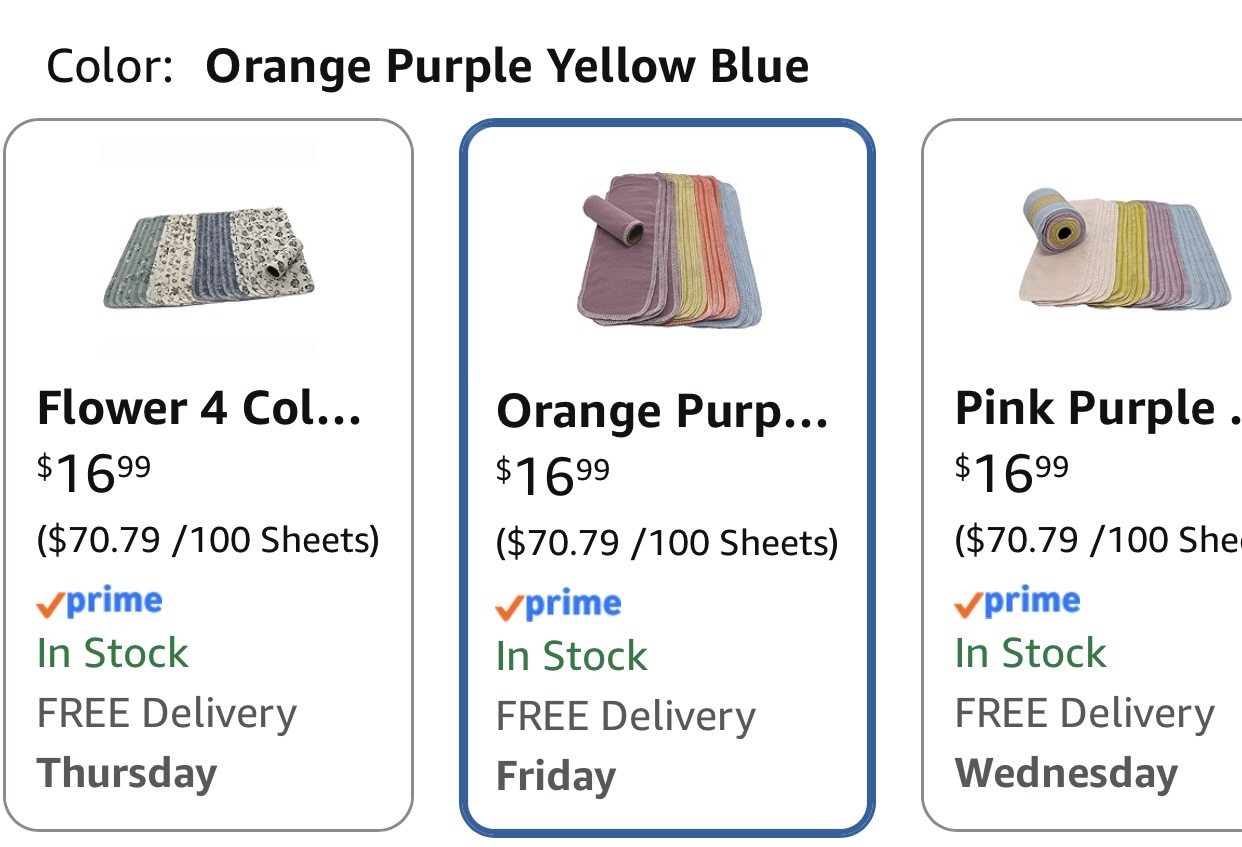Choose the Pink Purple color option title
Image resolution: width=1242 pixels, height=847 pixels.
(x=1098, y=408)
